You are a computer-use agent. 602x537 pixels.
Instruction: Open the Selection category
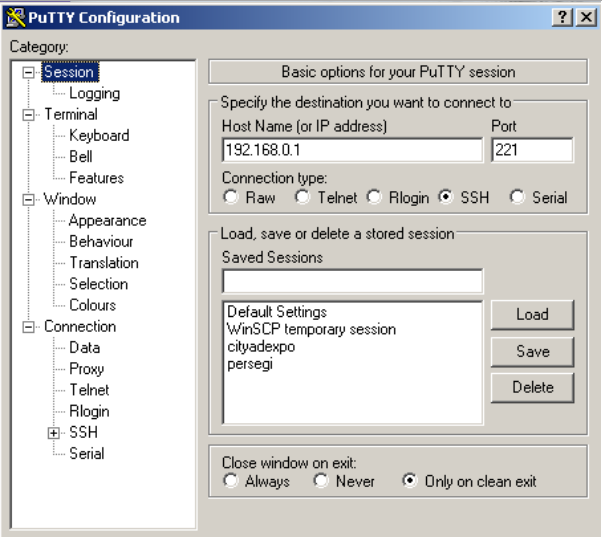[x=98, y=284]
